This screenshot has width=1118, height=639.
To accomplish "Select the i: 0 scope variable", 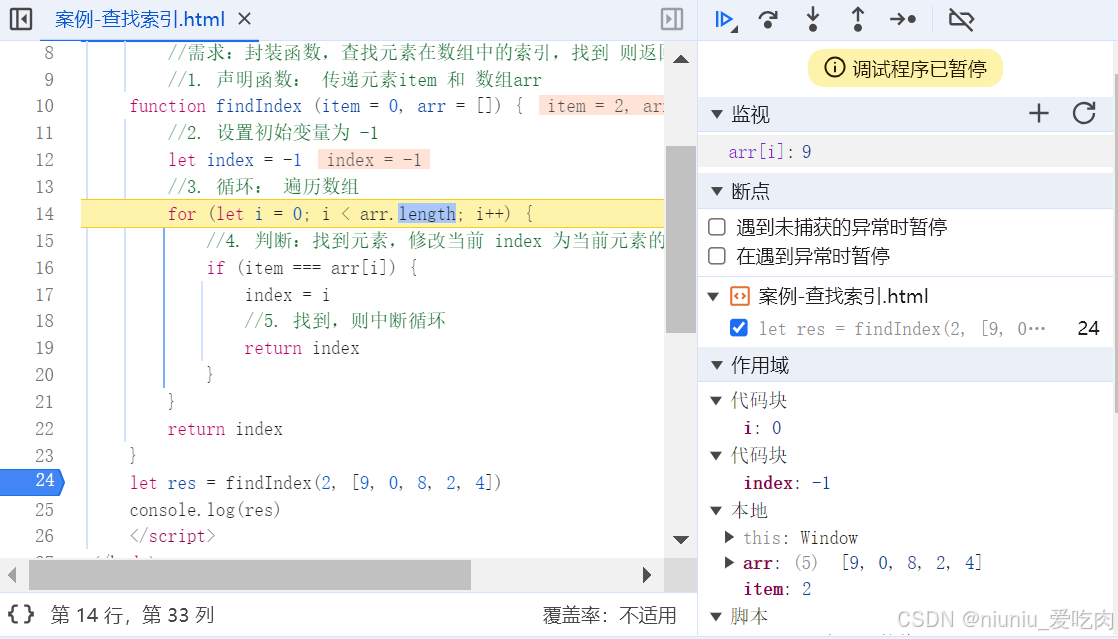I will [x=762, y=428].
